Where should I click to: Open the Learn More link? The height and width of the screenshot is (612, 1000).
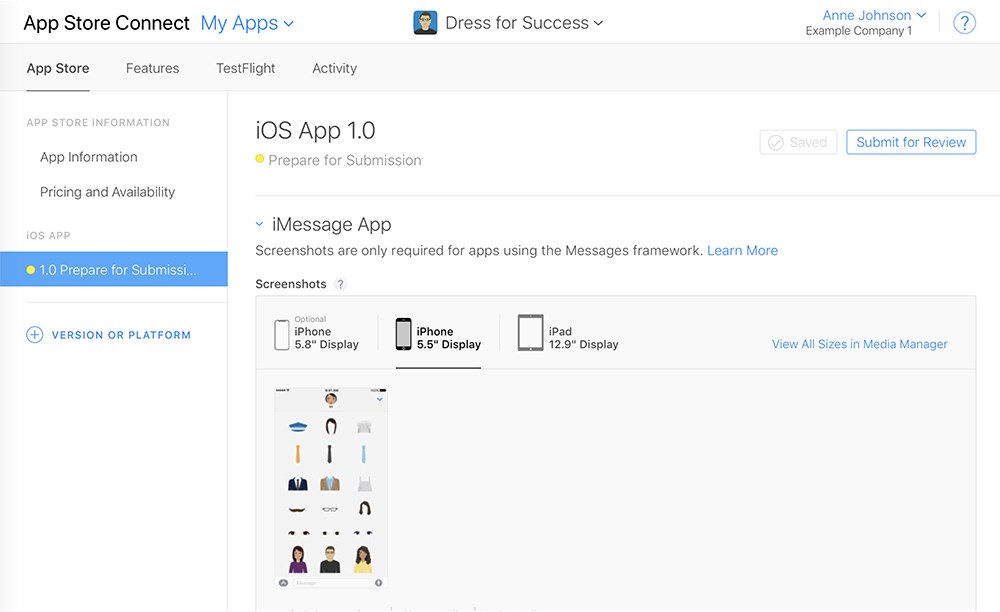(742, 251)
